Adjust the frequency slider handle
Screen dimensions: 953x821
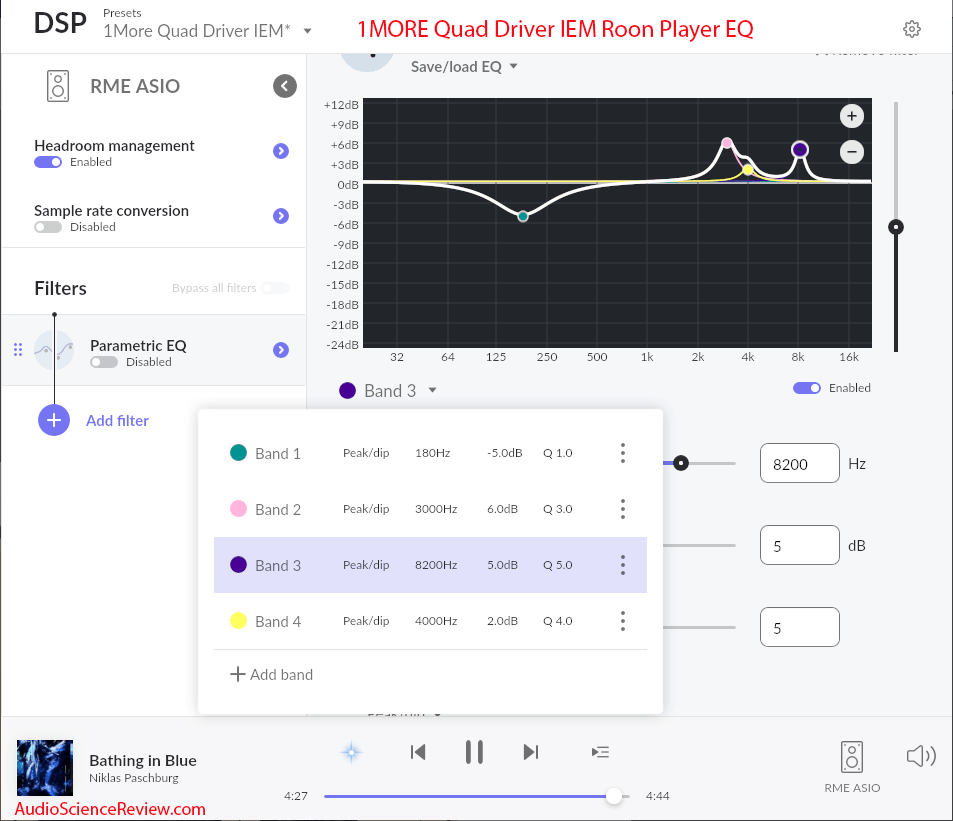click(x=681, y=464)
